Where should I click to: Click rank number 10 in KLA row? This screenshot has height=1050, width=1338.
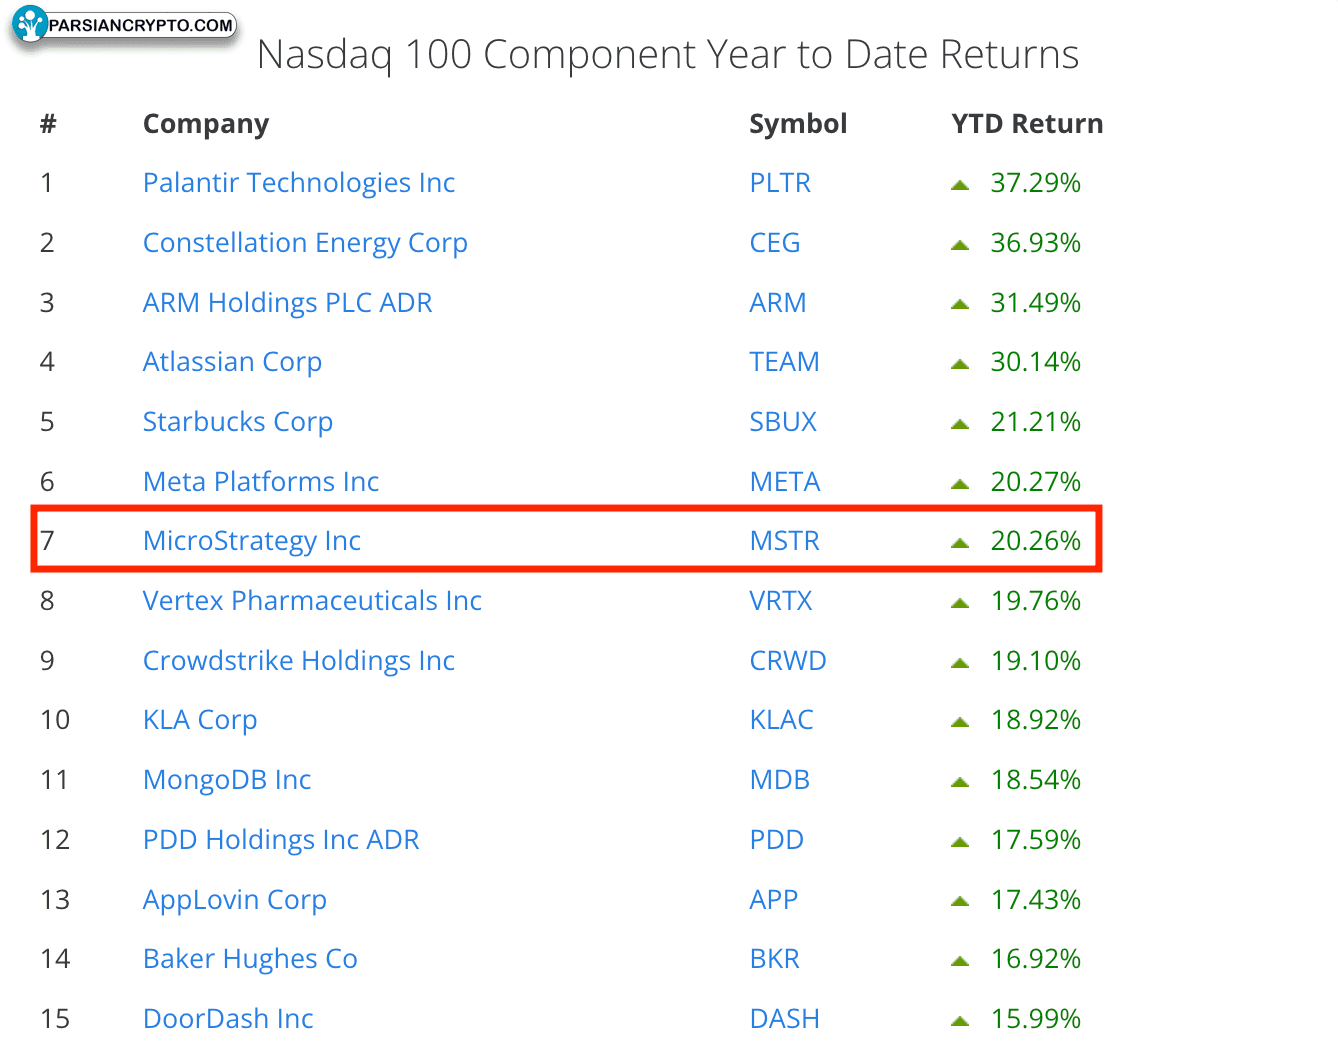(x=55, y=720)
